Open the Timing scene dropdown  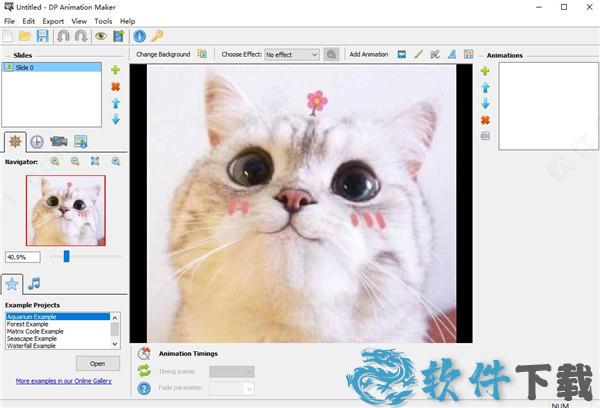[x=232, y=372]
